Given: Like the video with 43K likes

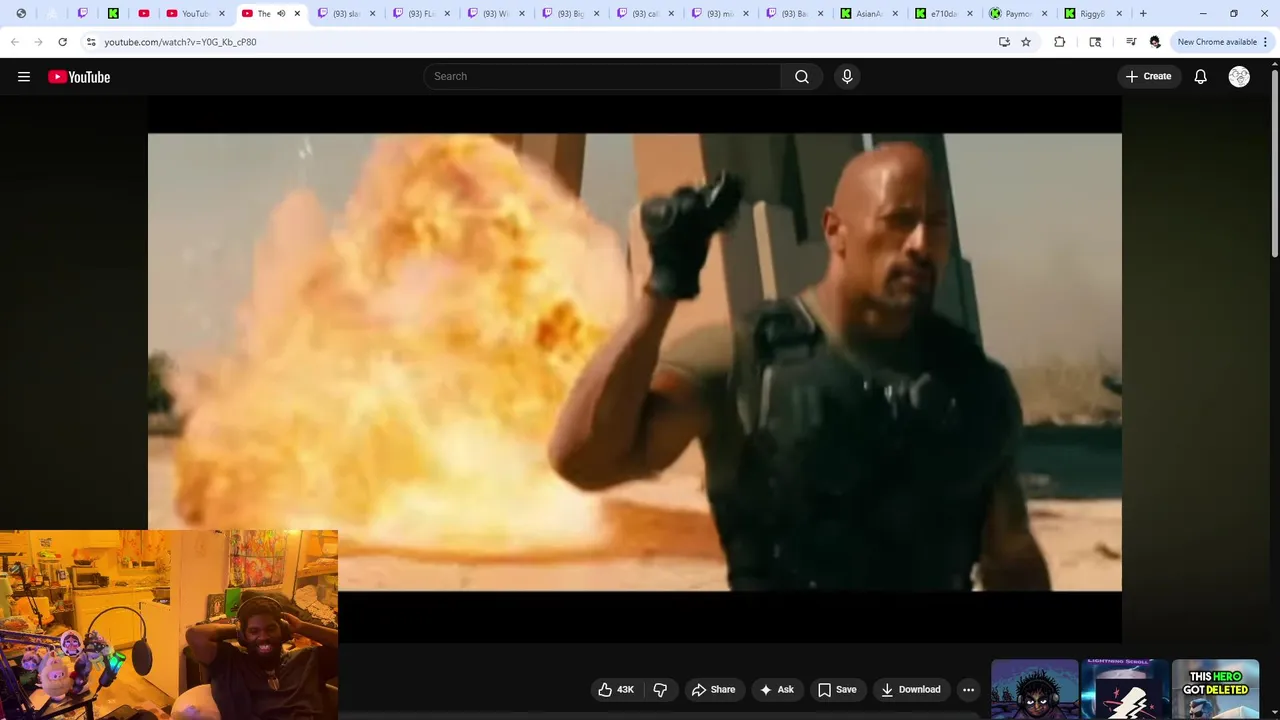Looking at the screenshot, I should [x=616, y=689].
